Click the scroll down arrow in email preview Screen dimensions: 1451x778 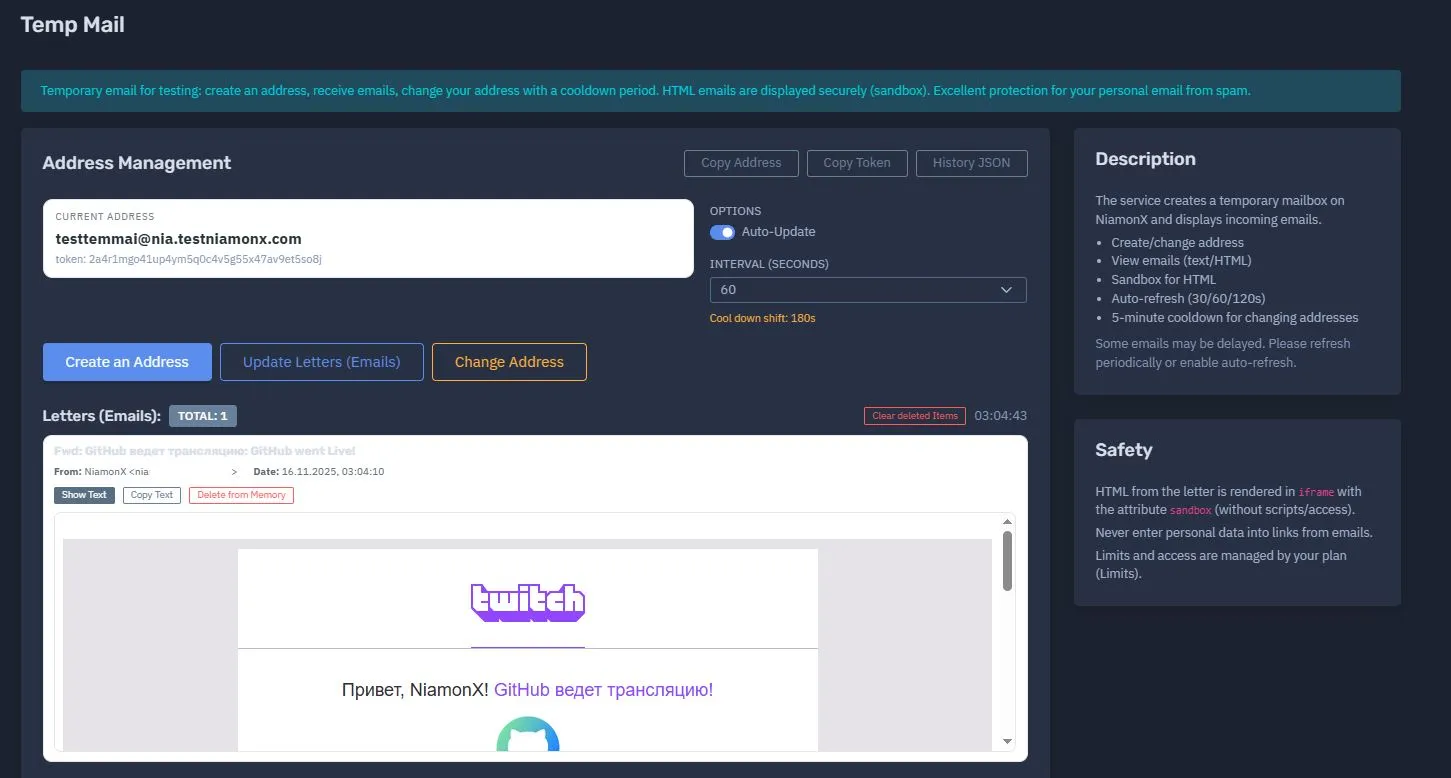pyautogui.click(x=1007, y=741)
